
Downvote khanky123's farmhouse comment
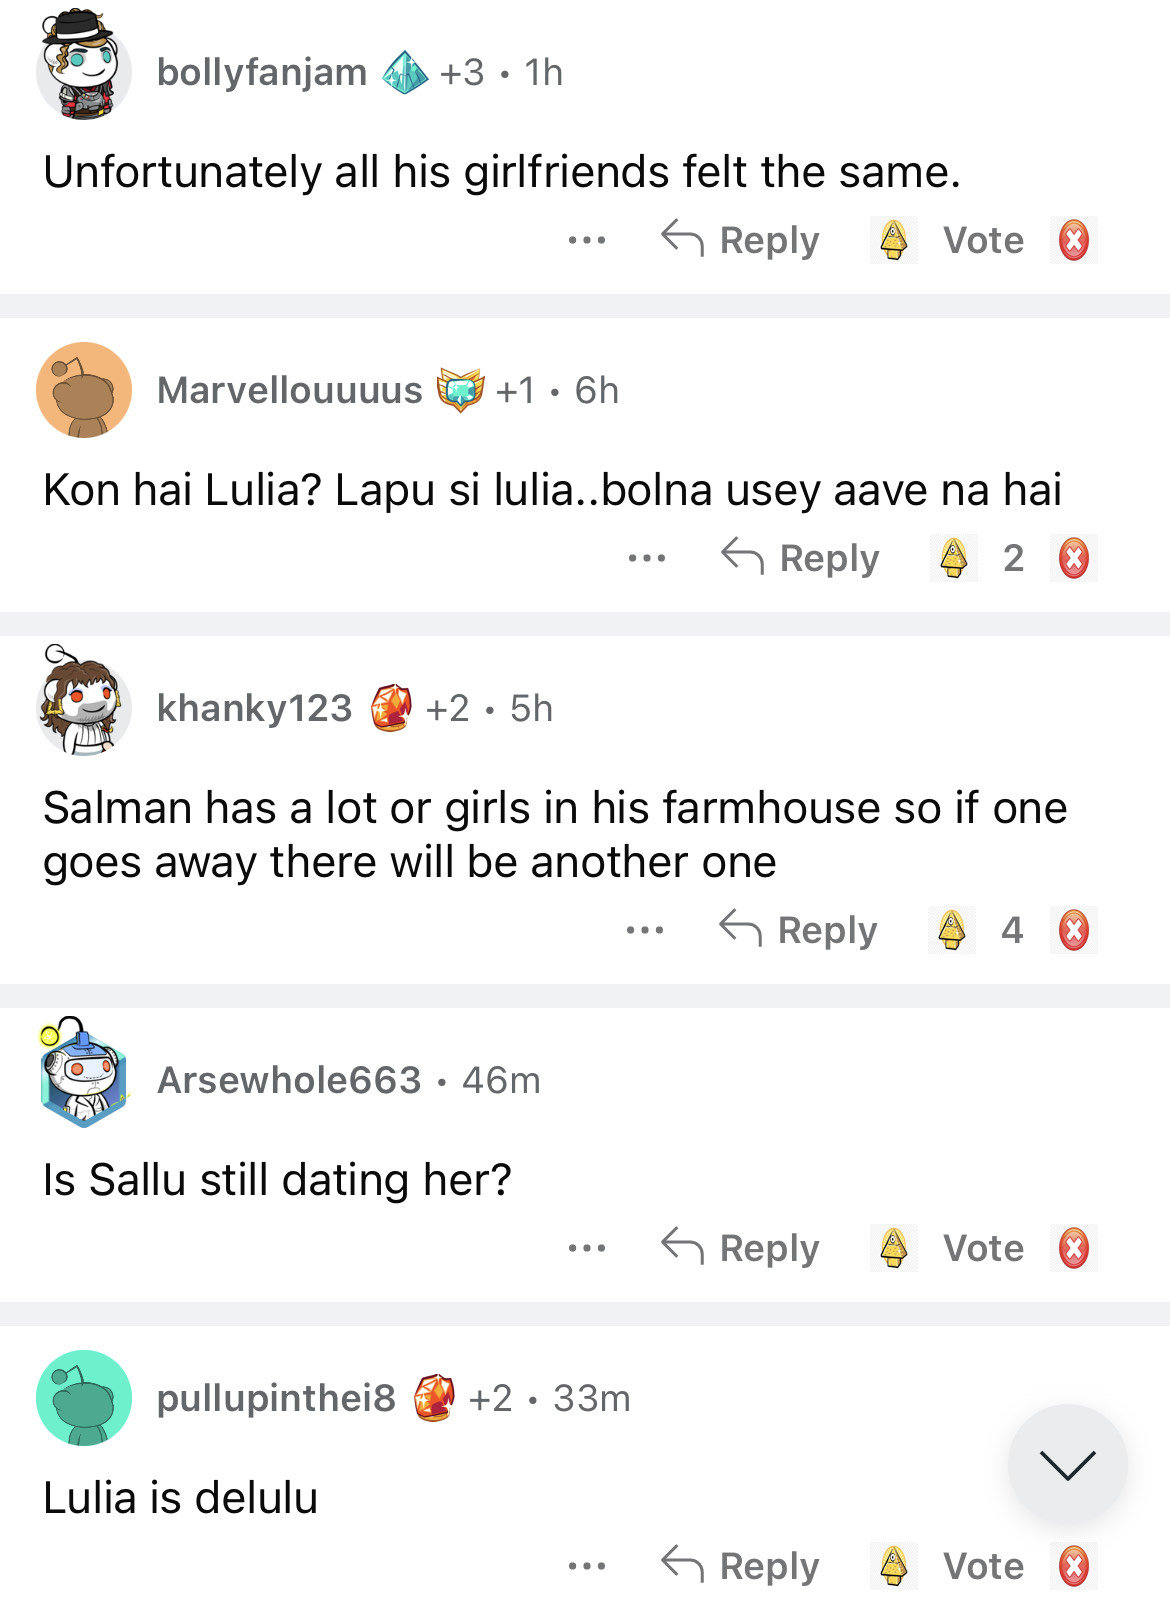[x=1073, y=930]
